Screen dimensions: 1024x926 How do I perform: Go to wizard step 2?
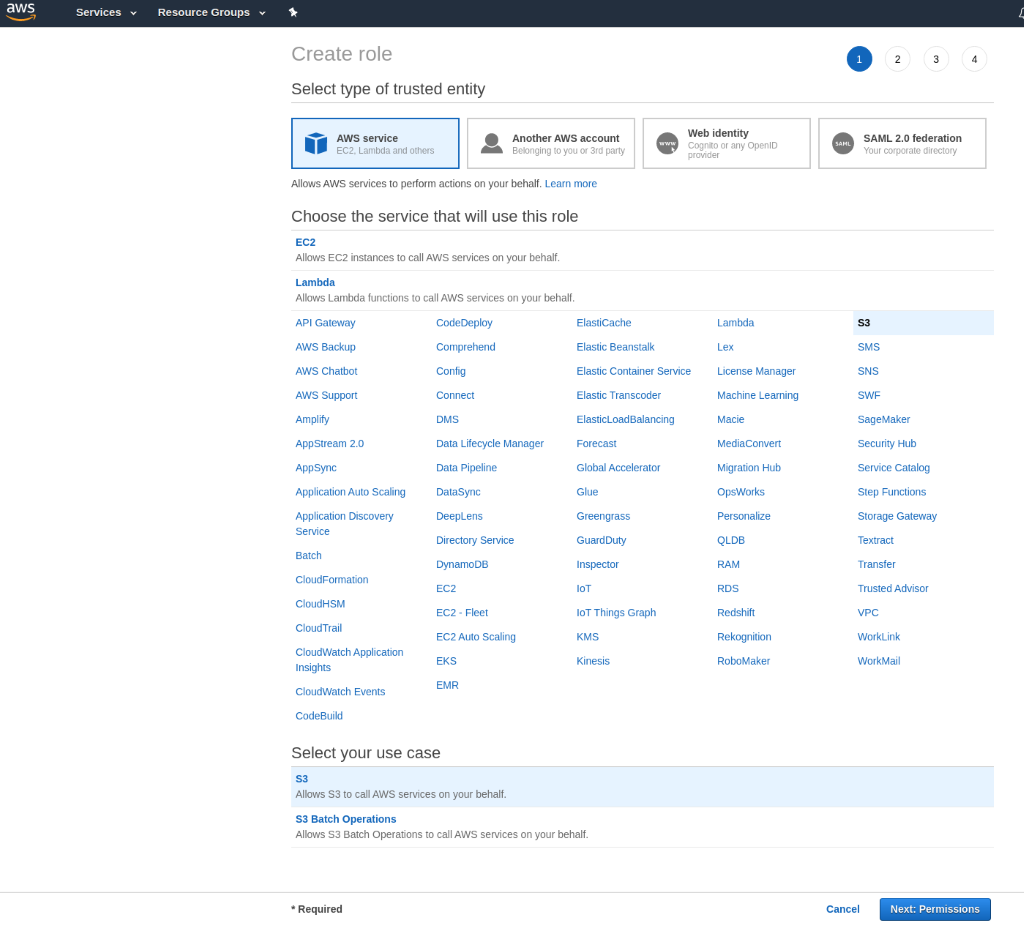[897, 59]
